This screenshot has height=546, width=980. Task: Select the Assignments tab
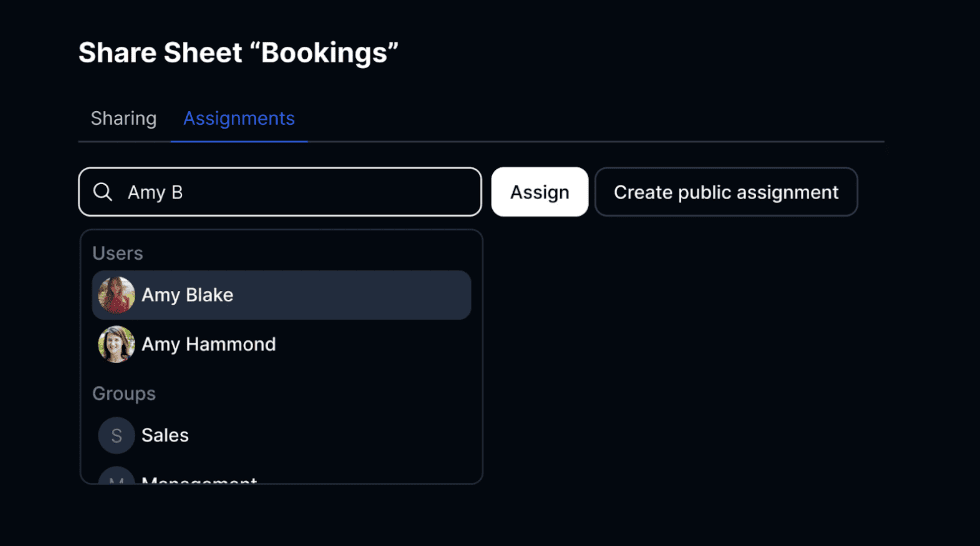tap(238, 118)
